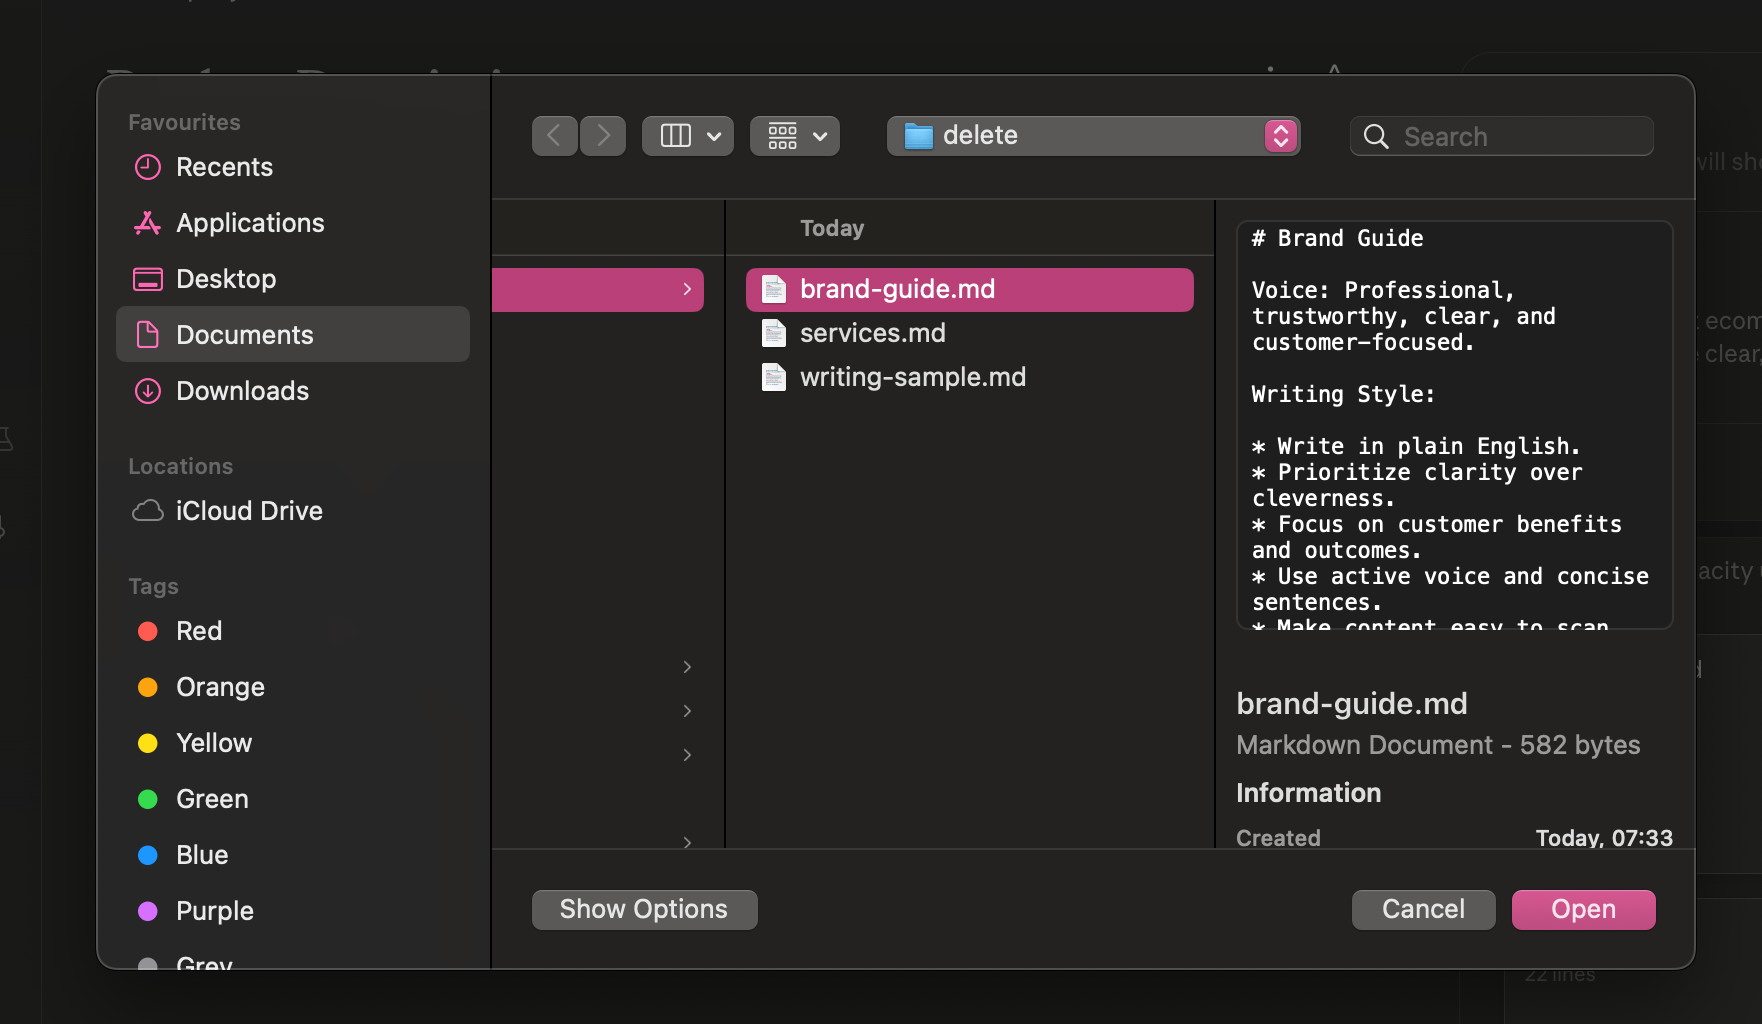Select brand-guide.md file
The image size is (1762, 1024).
(970, 289)
